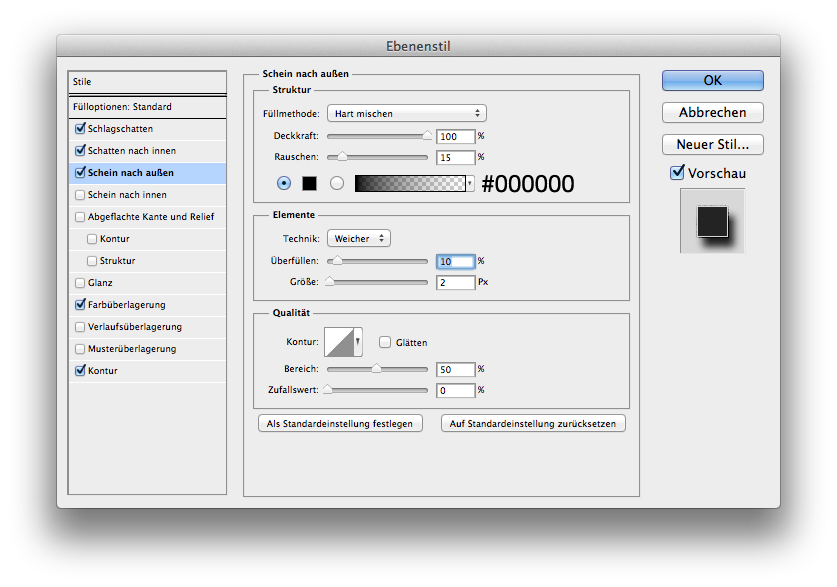Enable the Glätten checkbox
The image size is (837, 587).
point(385,342)
